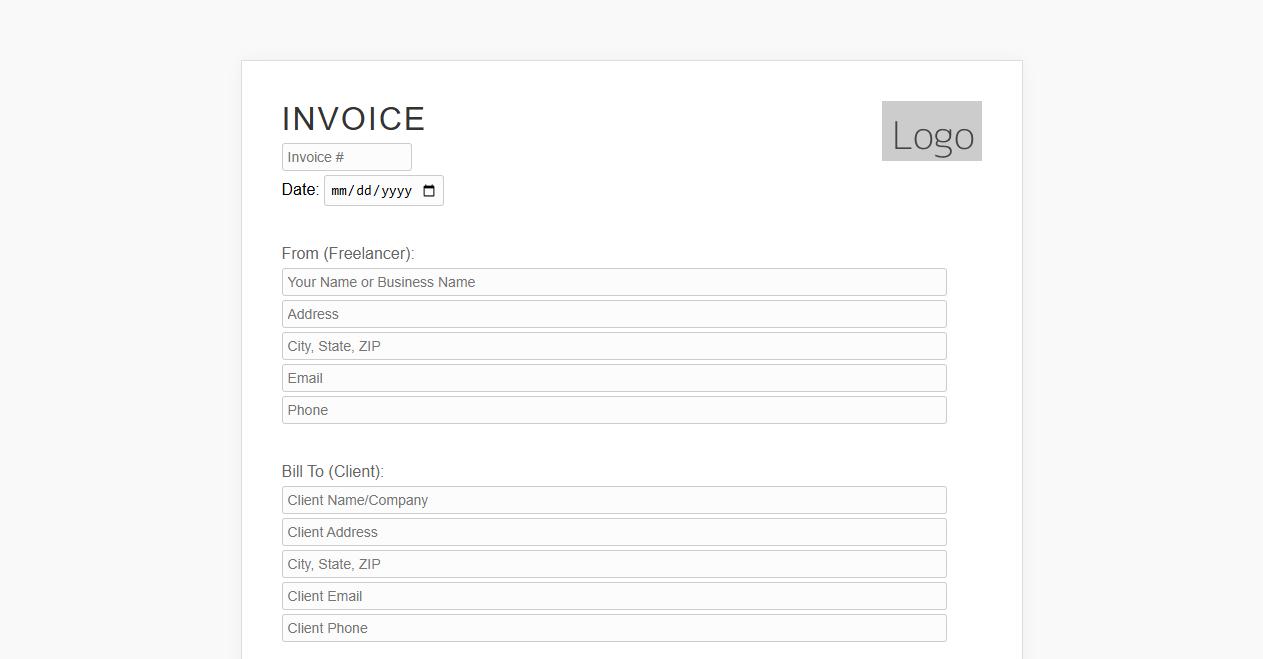
Task: Click the year segment of the date field
Action: [x=397, y=190]
